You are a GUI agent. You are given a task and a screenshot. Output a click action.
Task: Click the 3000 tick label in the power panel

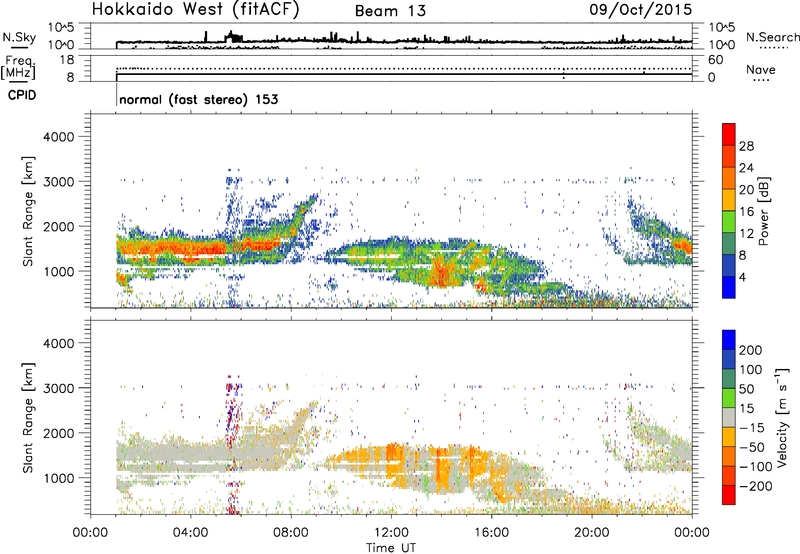click(58, 182)
